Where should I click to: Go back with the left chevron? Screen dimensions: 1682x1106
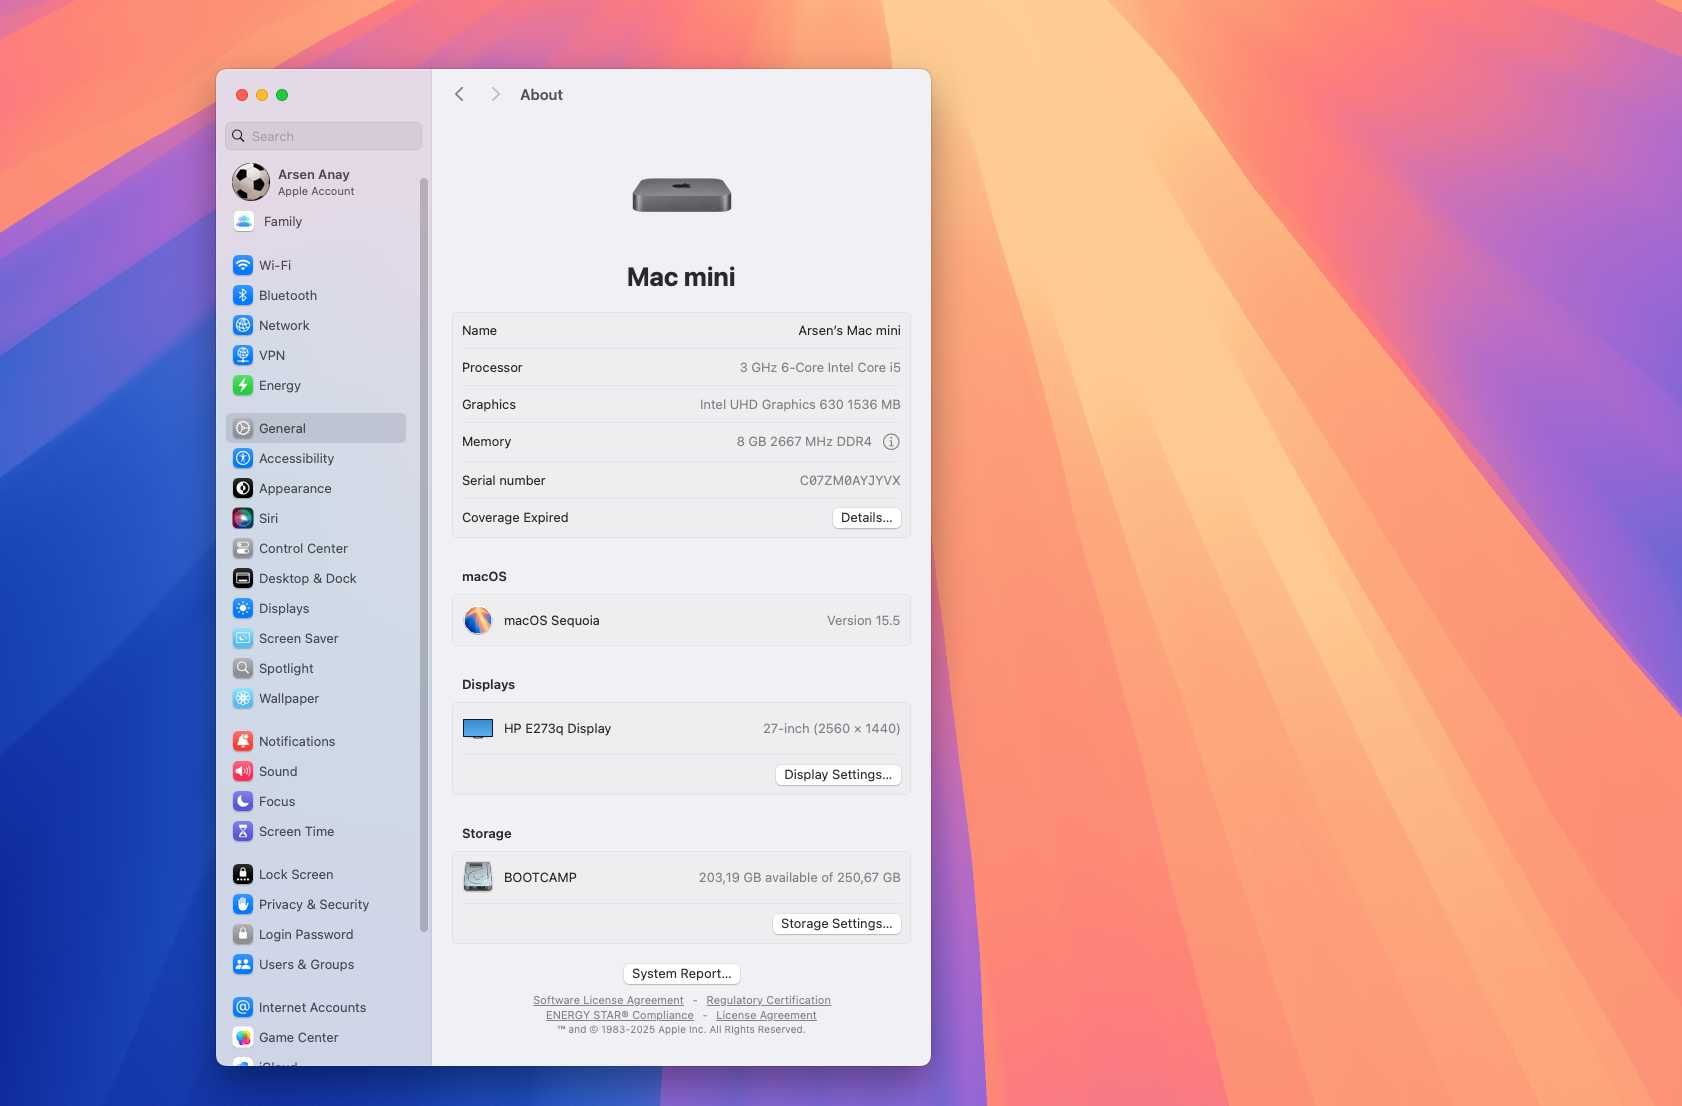coord(459,94)
